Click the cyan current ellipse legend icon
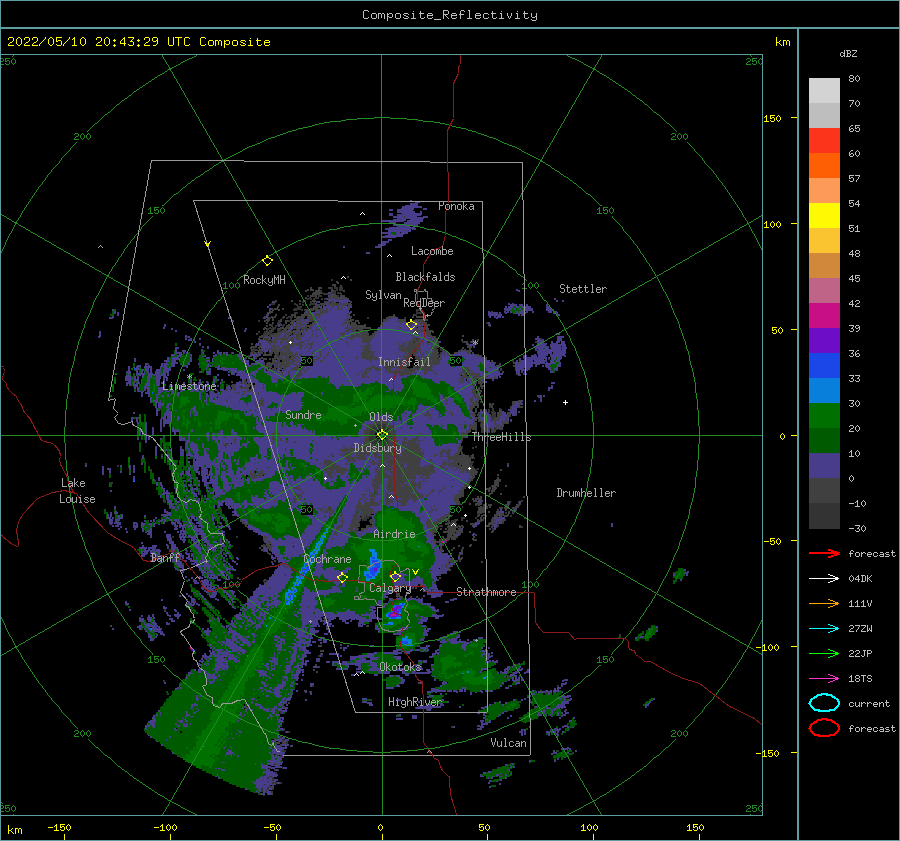 tap(824, 703)
